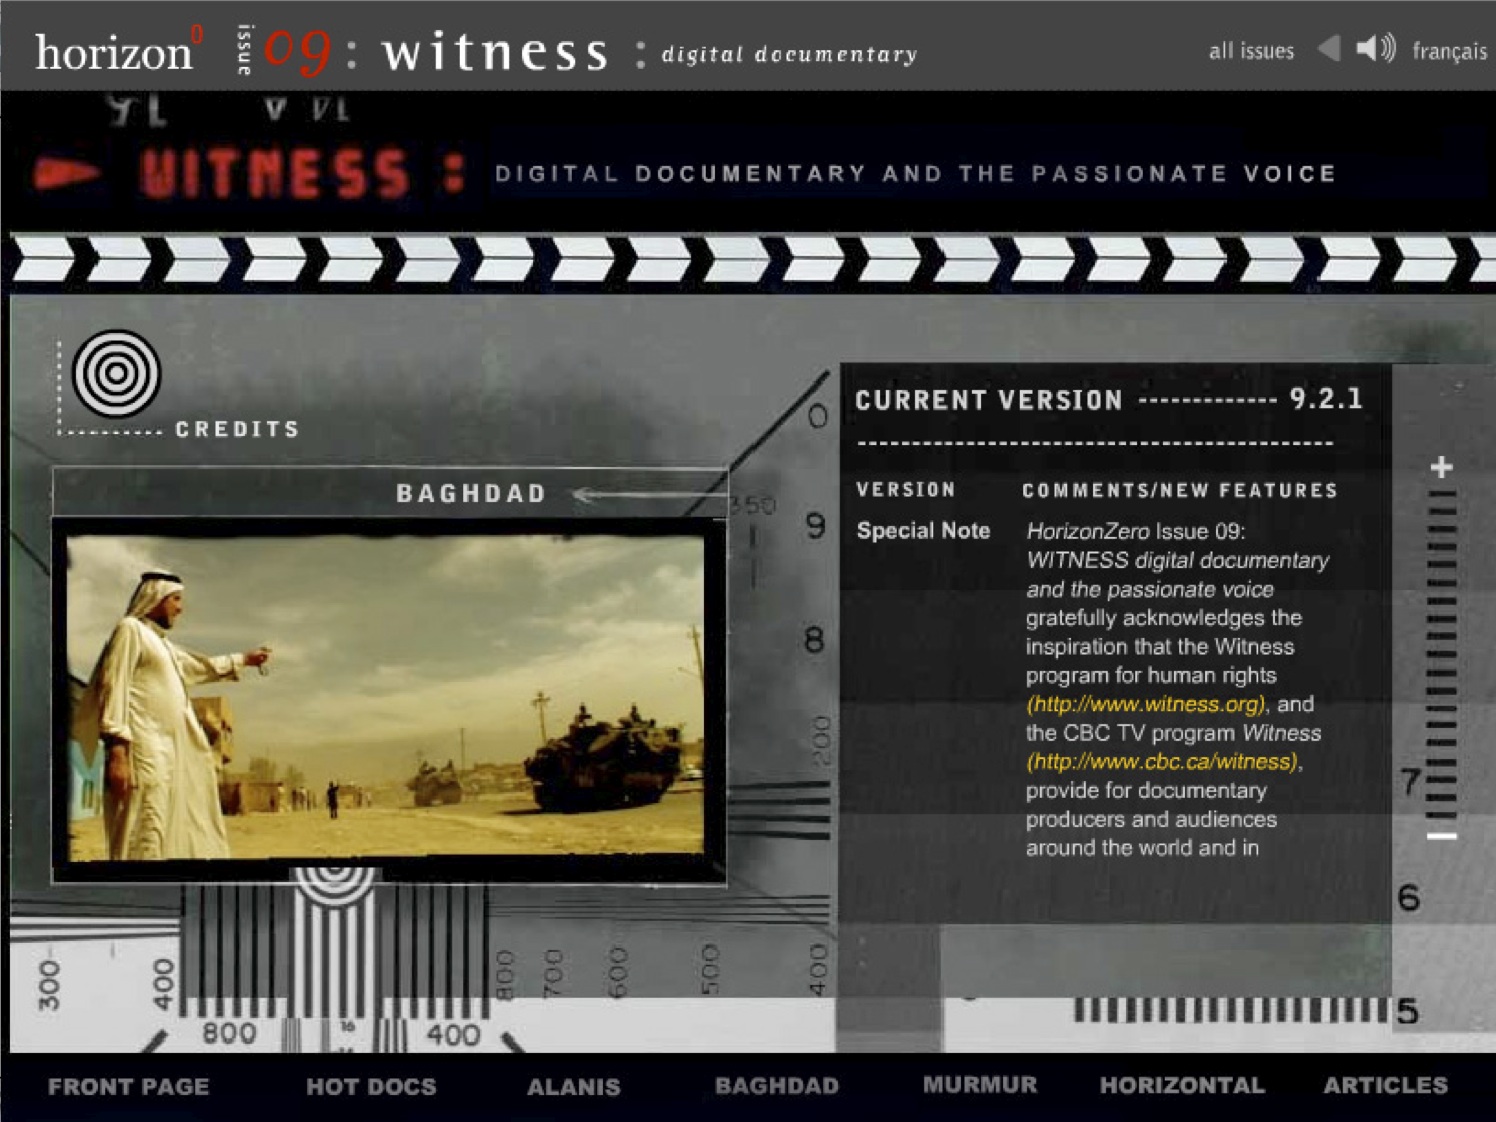Open the HORIZONTAL section
1496x1122 pixels.
[x=1182, y=1084]
